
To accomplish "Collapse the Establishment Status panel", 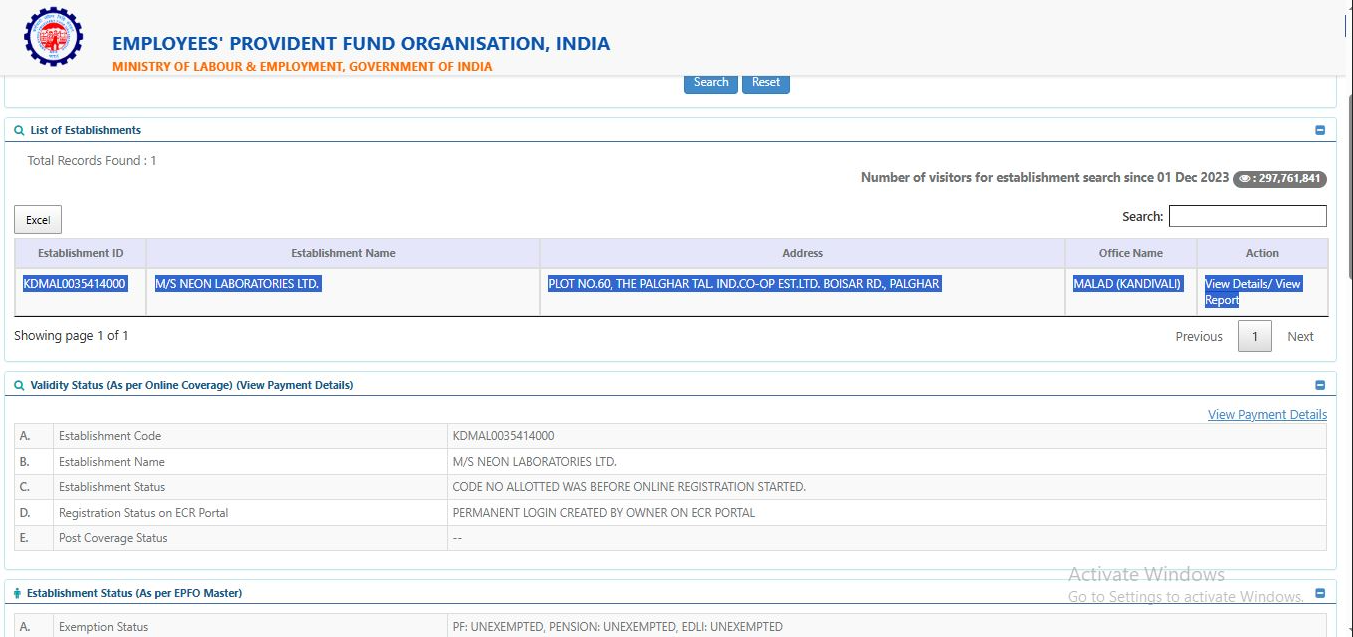I will (x=1319, y=593).
